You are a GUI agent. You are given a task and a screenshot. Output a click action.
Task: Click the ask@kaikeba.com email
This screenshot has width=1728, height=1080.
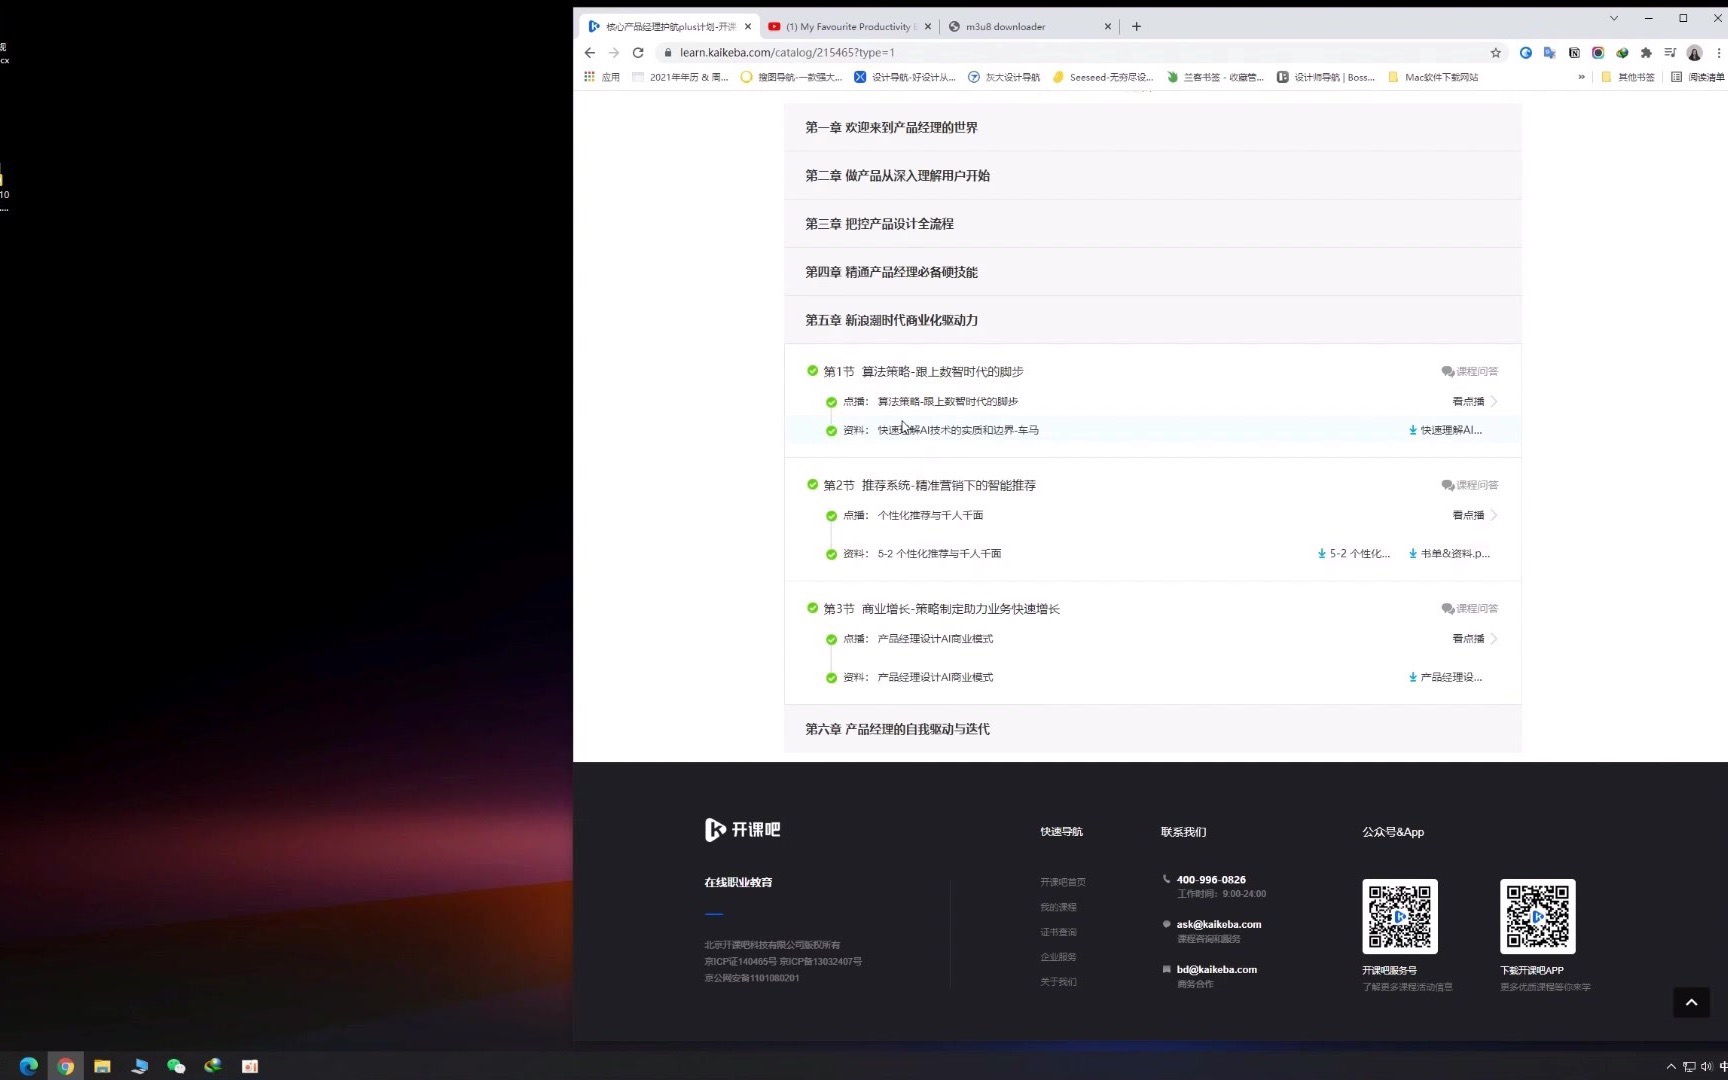click(1218, 924)
